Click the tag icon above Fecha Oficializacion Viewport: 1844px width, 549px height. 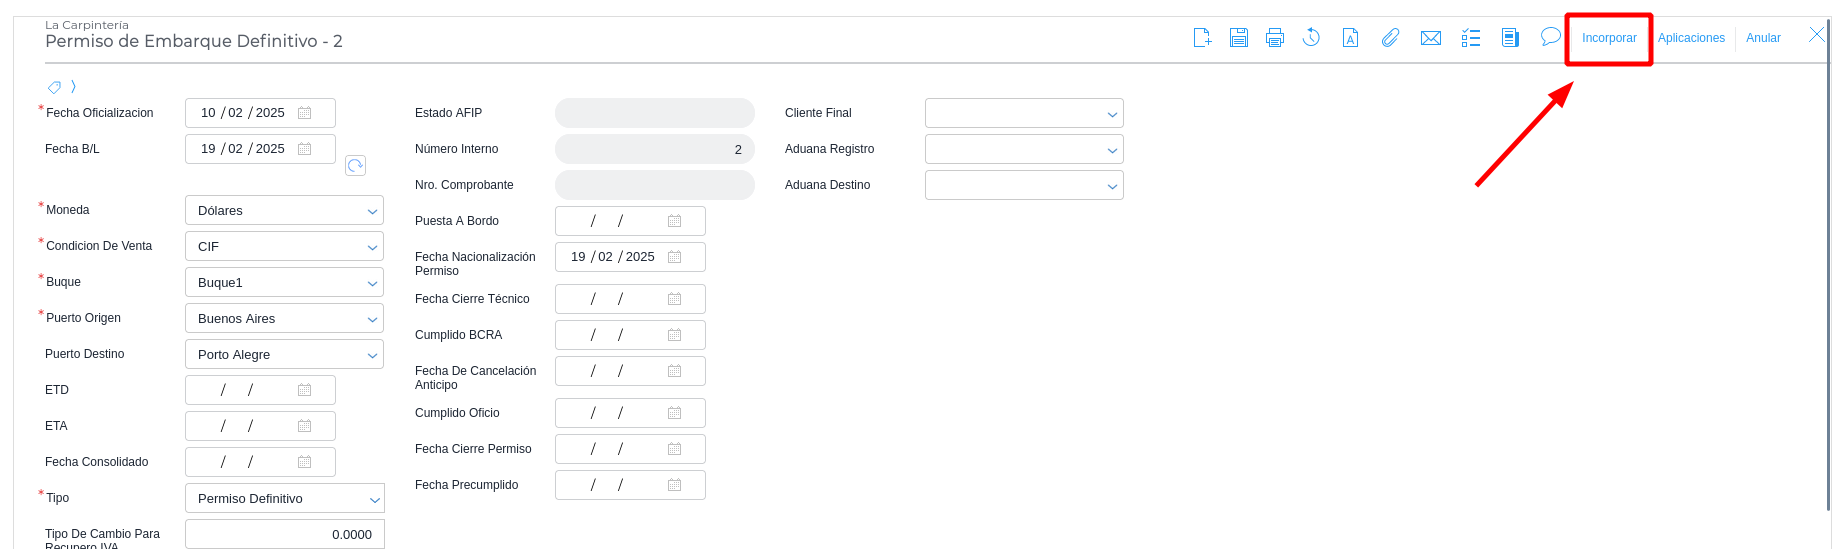55,87
